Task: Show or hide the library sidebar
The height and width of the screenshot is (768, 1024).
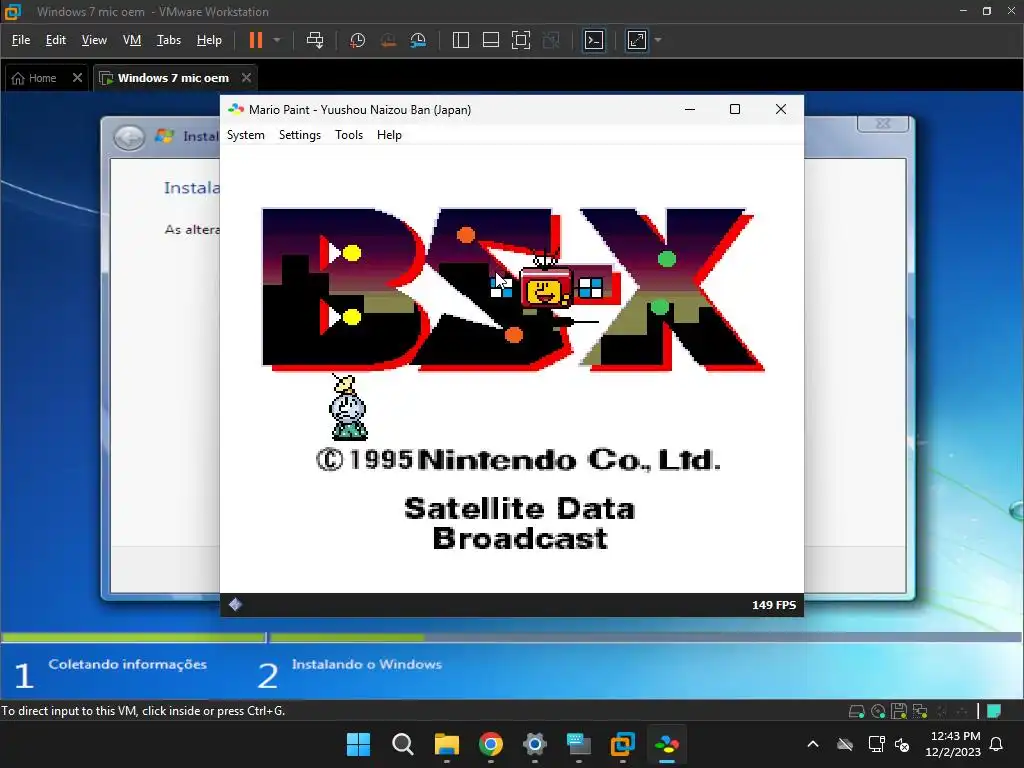Action: (460, 40)
